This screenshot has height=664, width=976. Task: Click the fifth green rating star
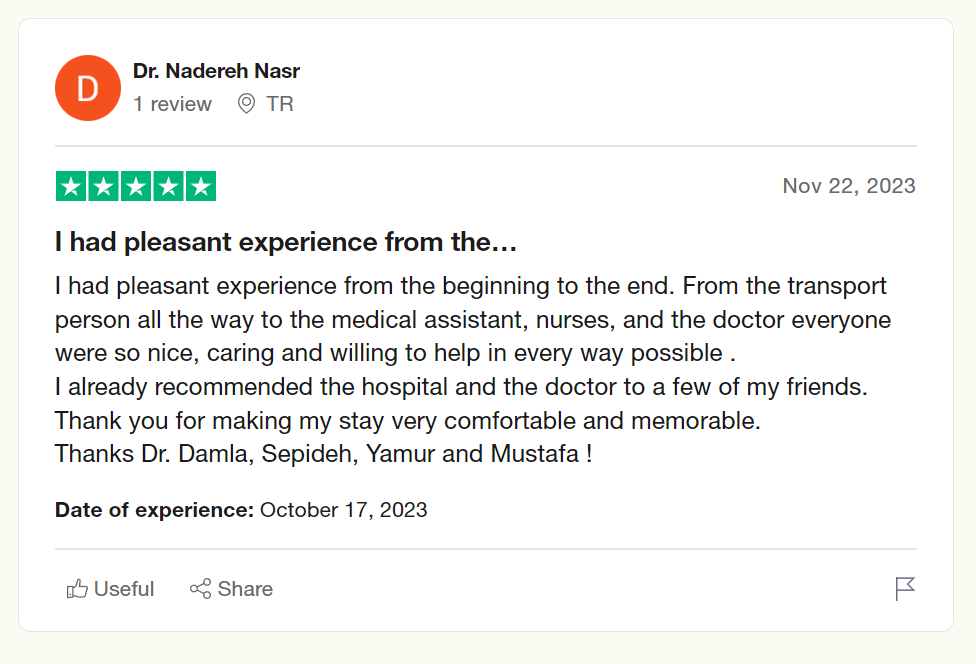201,186
